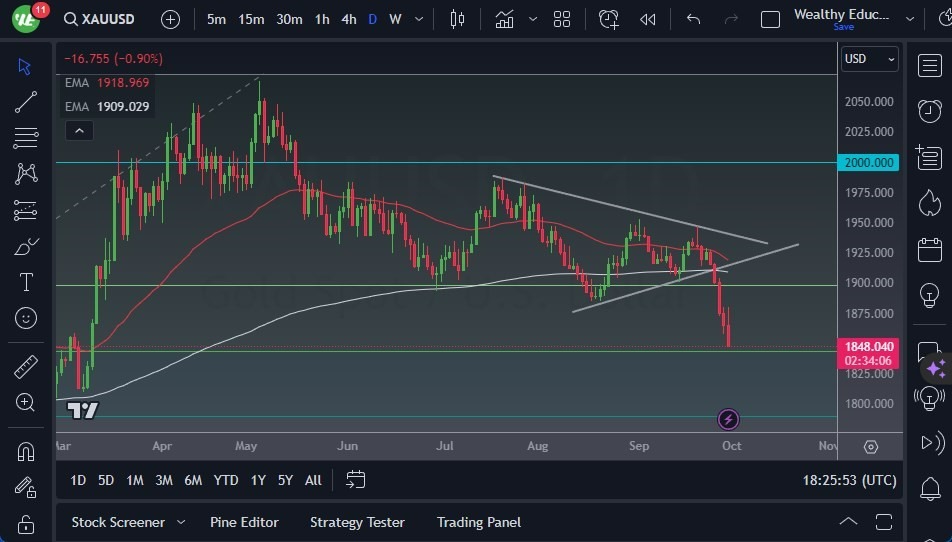
Task: Open the news list panel
Action: pyautogui.click(x=930, y=158)
